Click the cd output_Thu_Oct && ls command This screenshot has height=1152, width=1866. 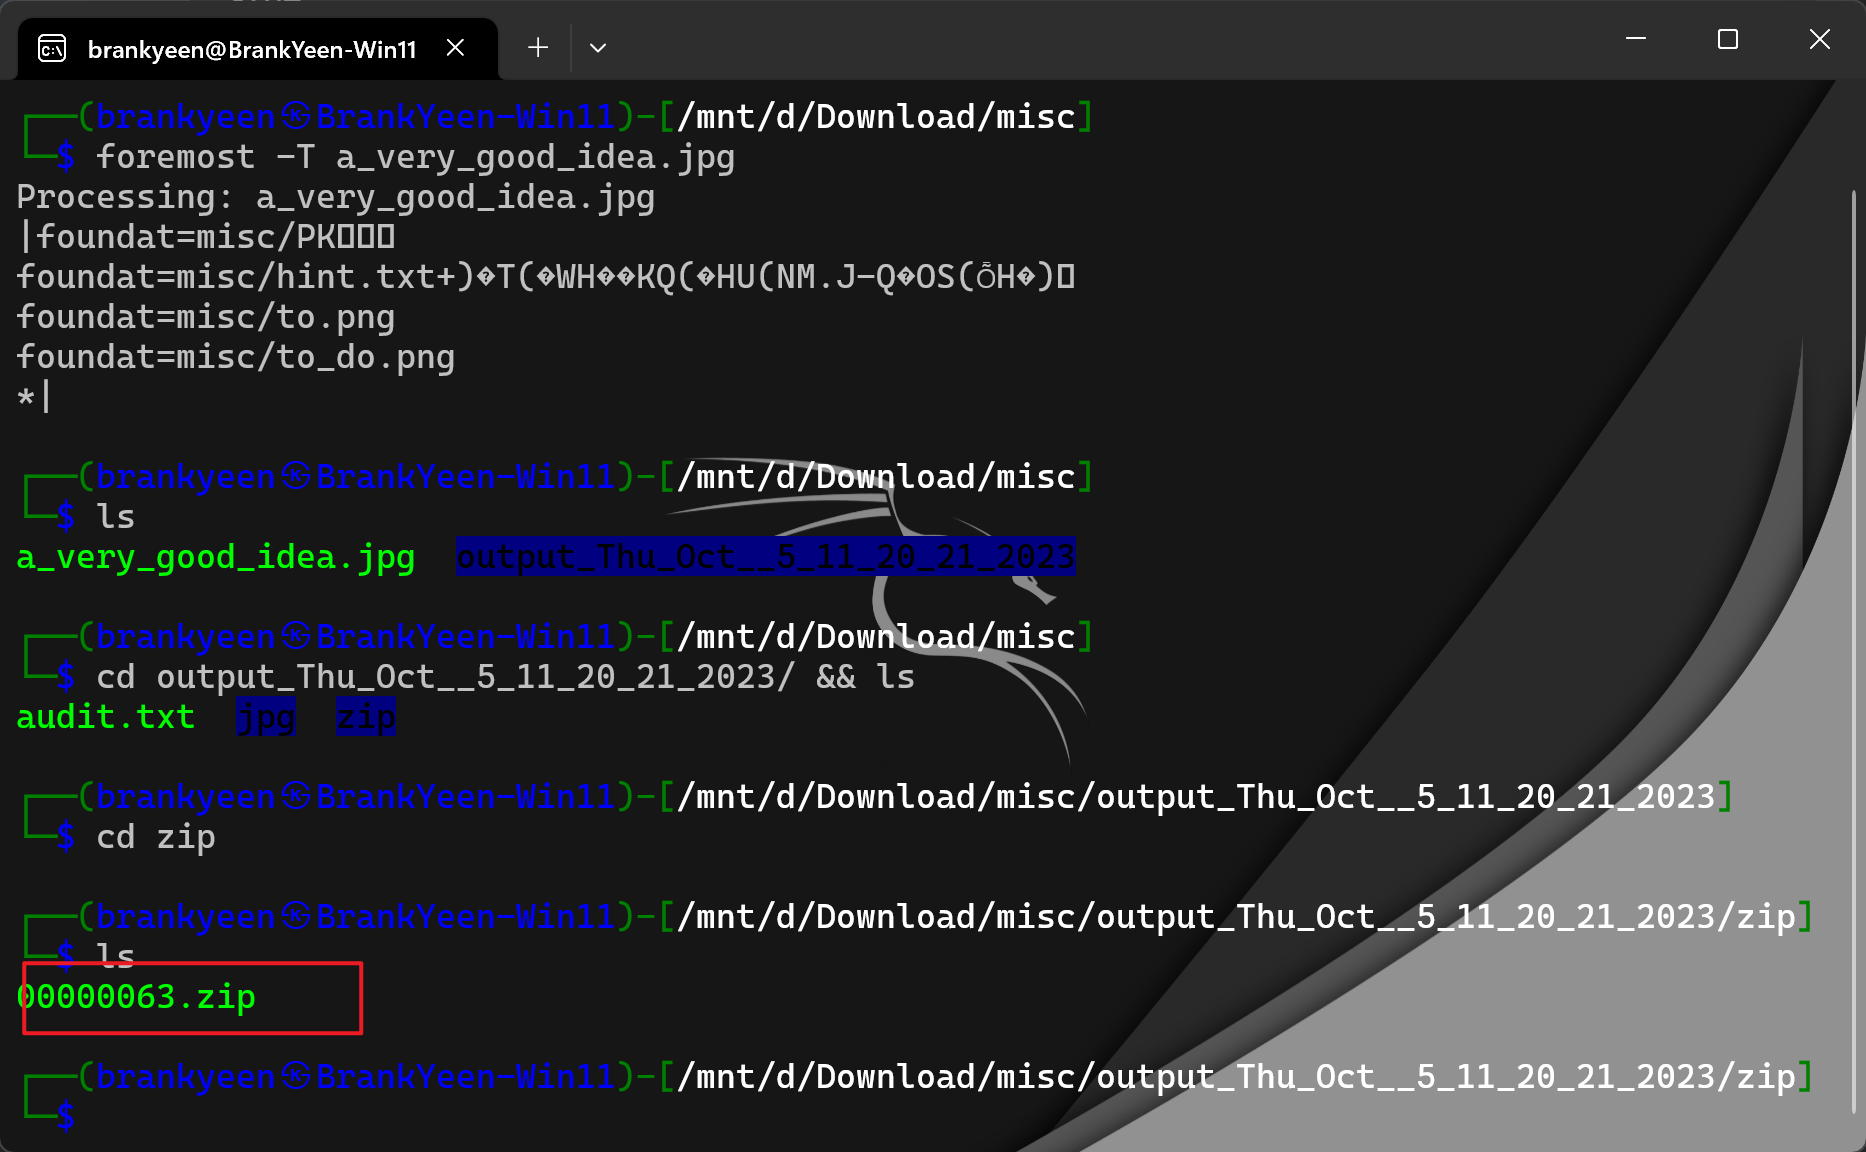(x=506, y=677)
